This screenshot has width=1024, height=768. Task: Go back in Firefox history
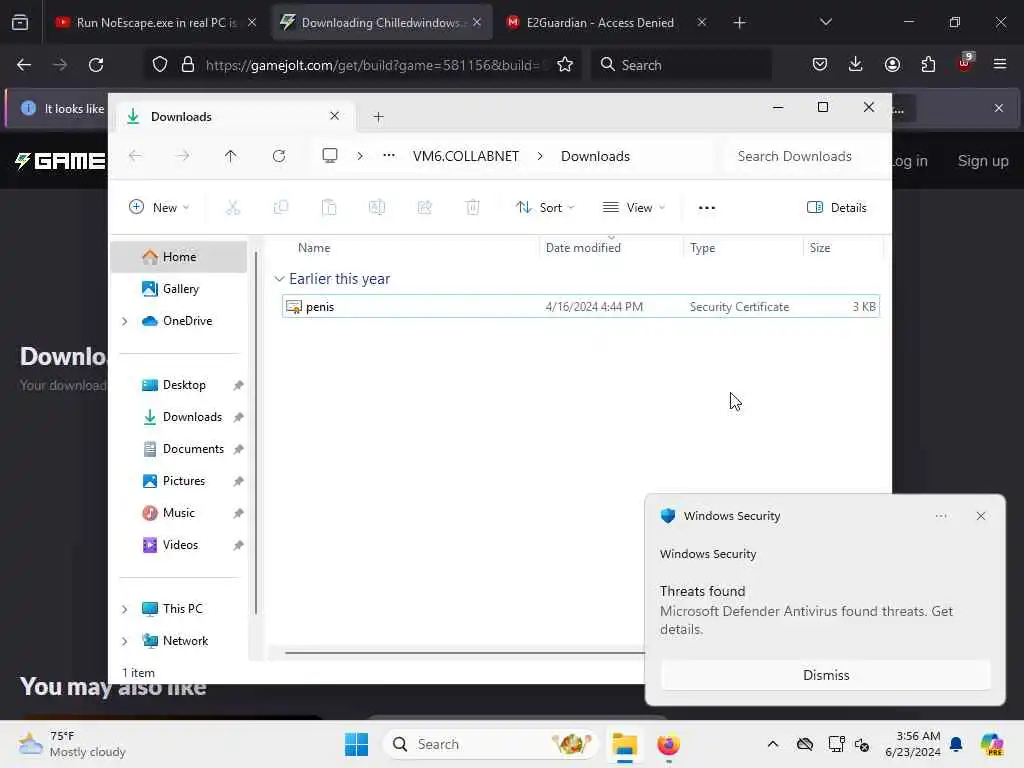[24, 65]
